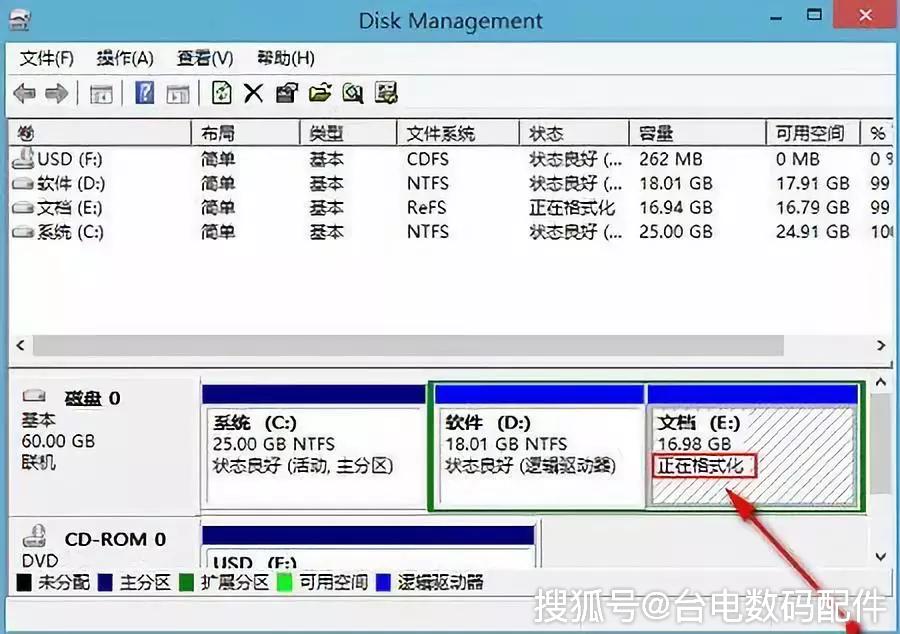Click the disk settings checklist toolbar icon
This screenshot has width=900, height=634.
[386, 92]
